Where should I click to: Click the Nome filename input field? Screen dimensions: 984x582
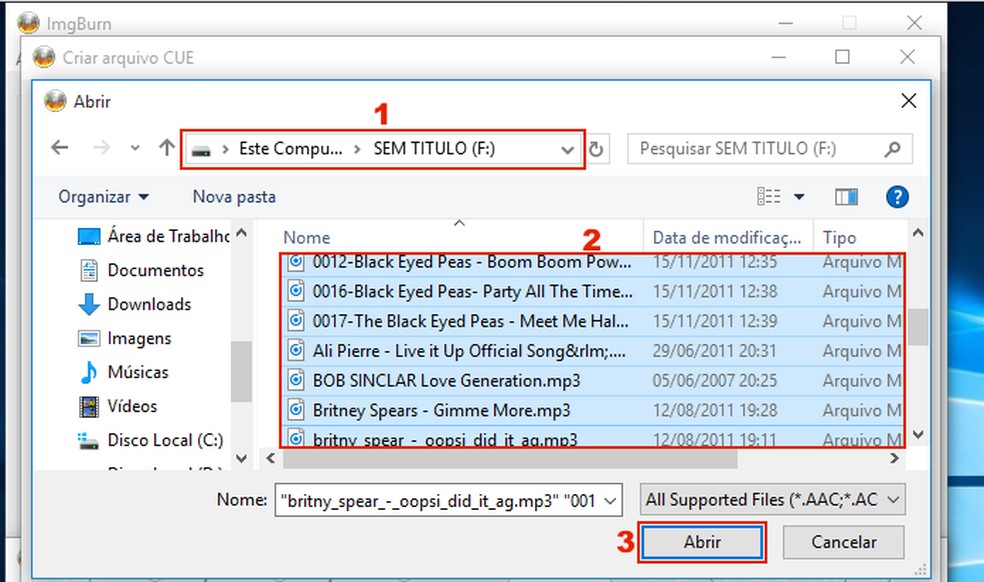pos(439,500)
